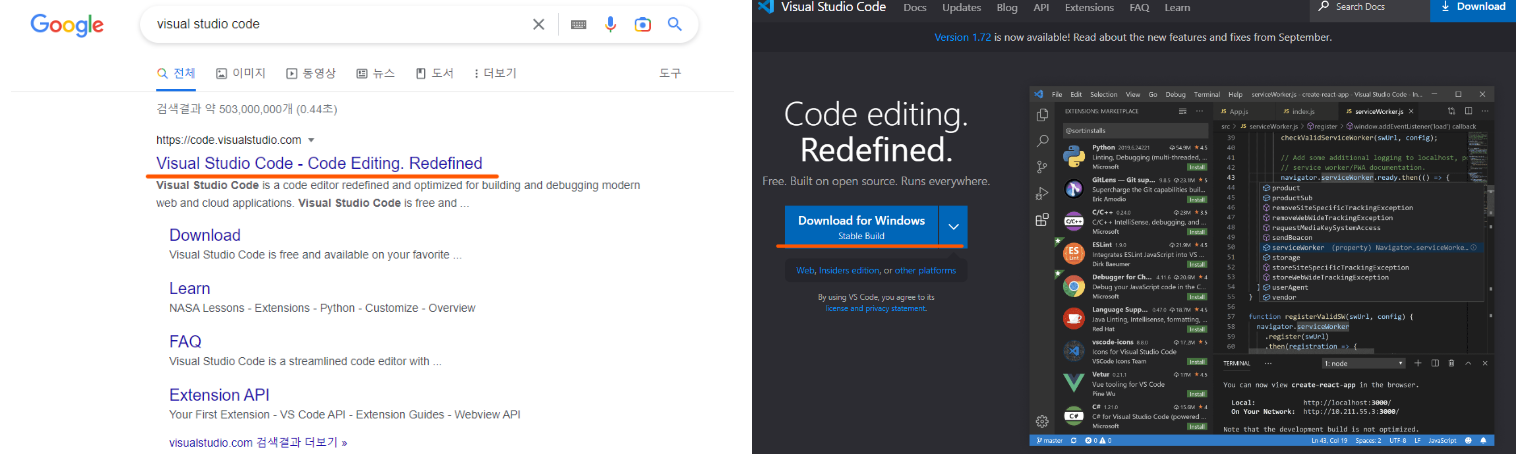Click the Download for Windows Stable Build button

pyautogui.click(x=861, y=226)
